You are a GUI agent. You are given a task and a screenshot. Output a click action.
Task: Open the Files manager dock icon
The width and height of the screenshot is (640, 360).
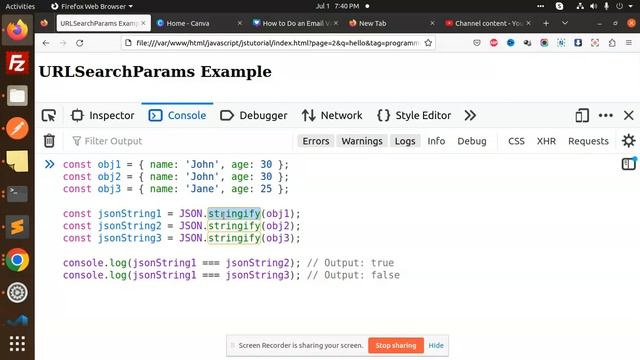17,96
